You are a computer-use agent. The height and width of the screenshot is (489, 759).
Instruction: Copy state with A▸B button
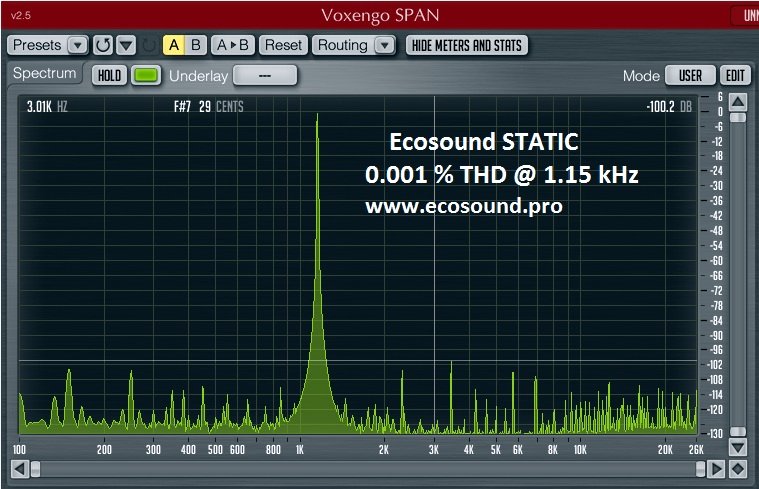pyautogui.click(x=233, y=46)
